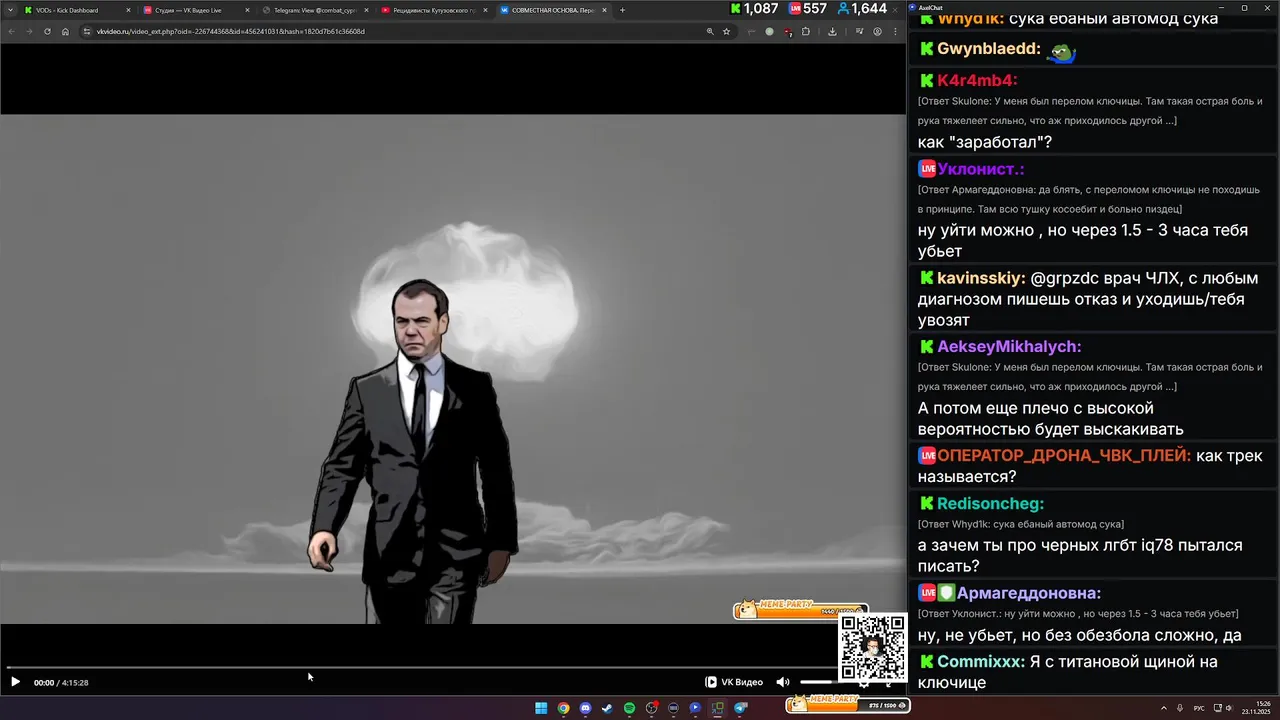Play the VK video
The image size is (1280, 720).
(15, 682)
